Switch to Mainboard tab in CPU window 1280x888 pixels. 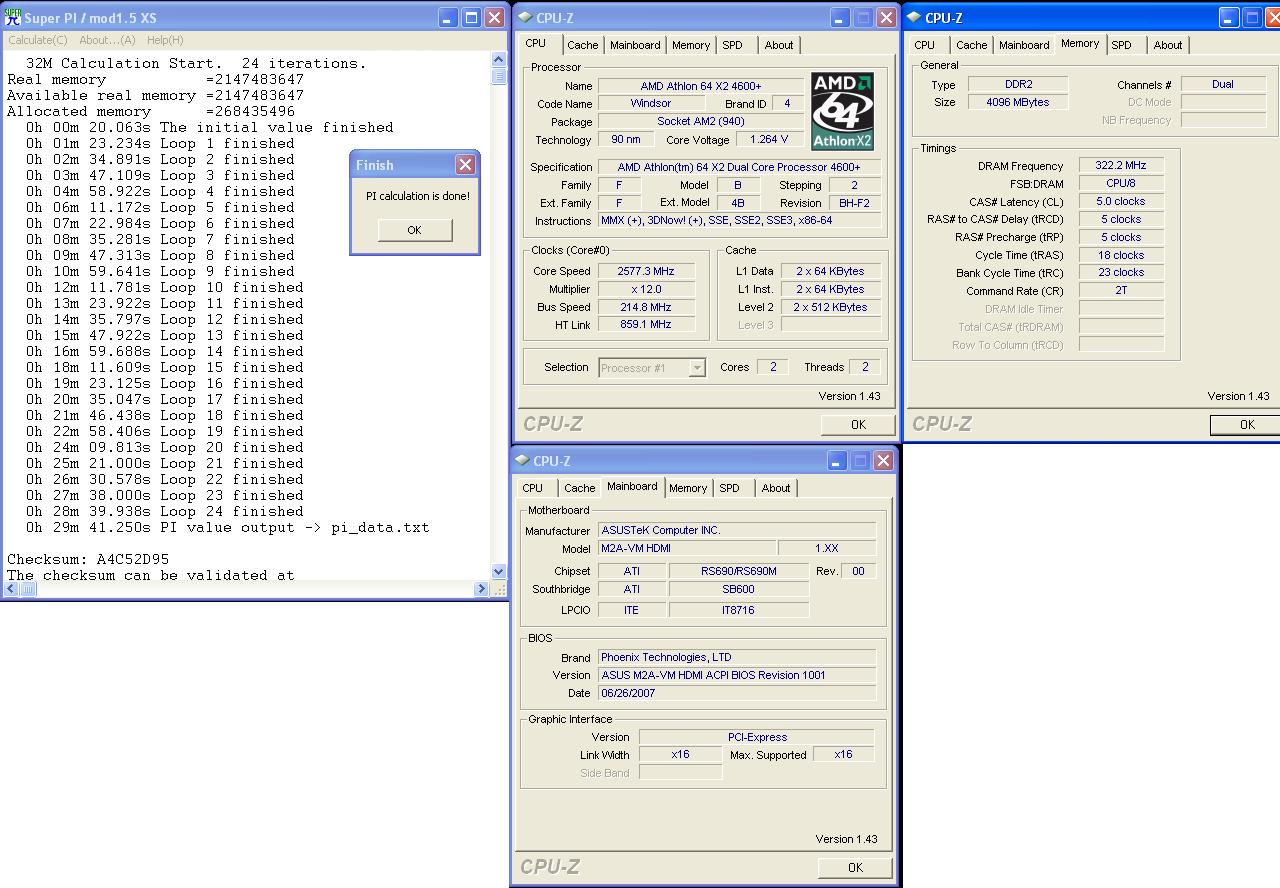point(635,45)
